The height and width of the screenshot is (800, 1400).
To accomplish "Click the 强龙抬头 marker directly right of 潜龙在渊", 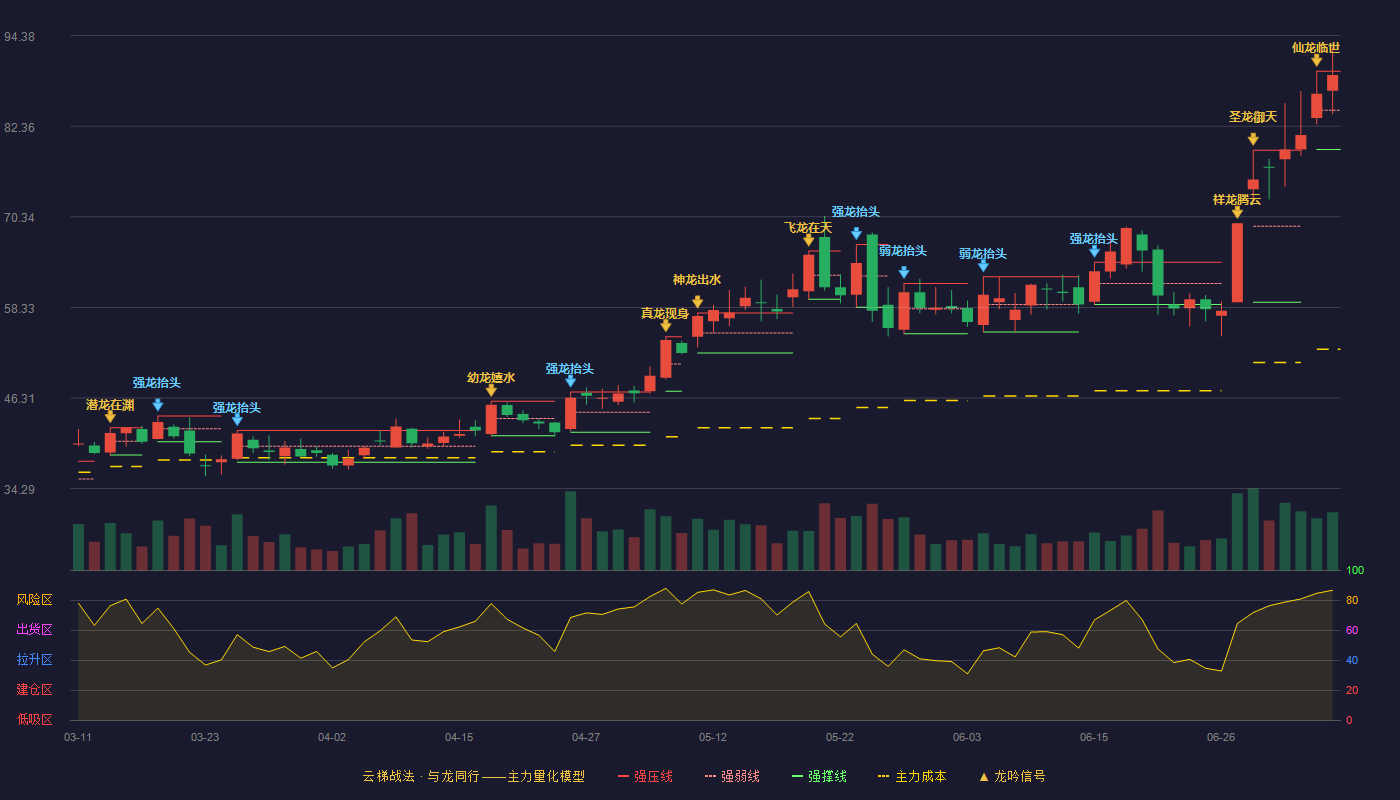I will [157, 405].
